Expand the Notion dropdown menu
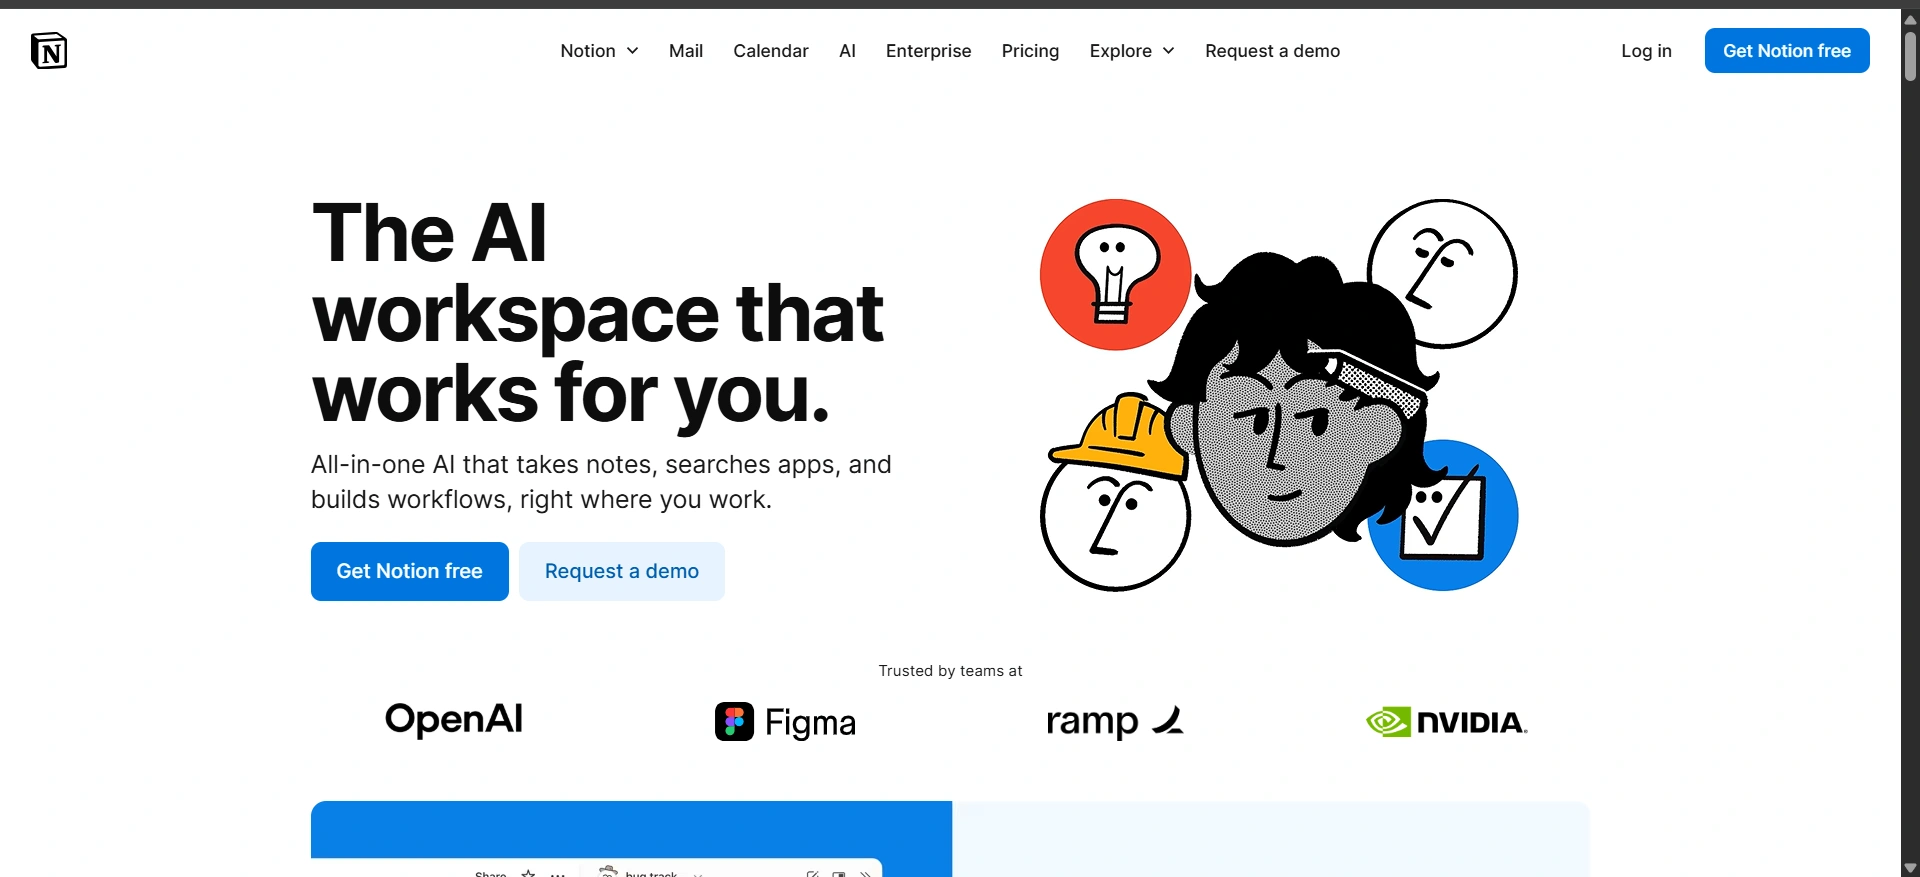 599,51
